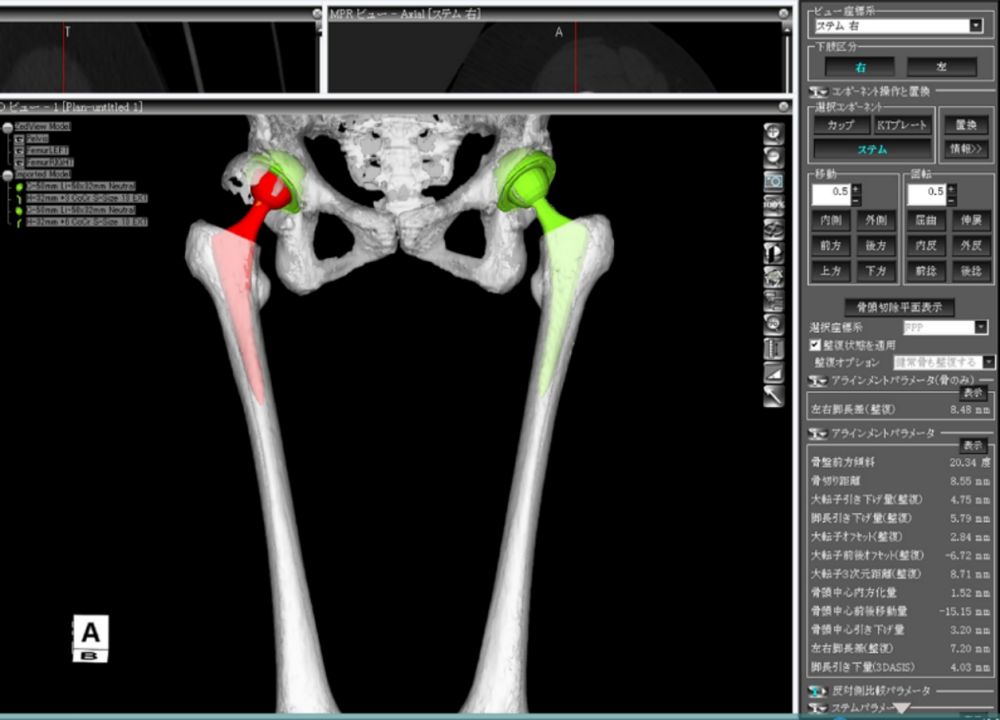
Task: Toggle the 整復状態を適用 checkbox
Action: point(815,344)
